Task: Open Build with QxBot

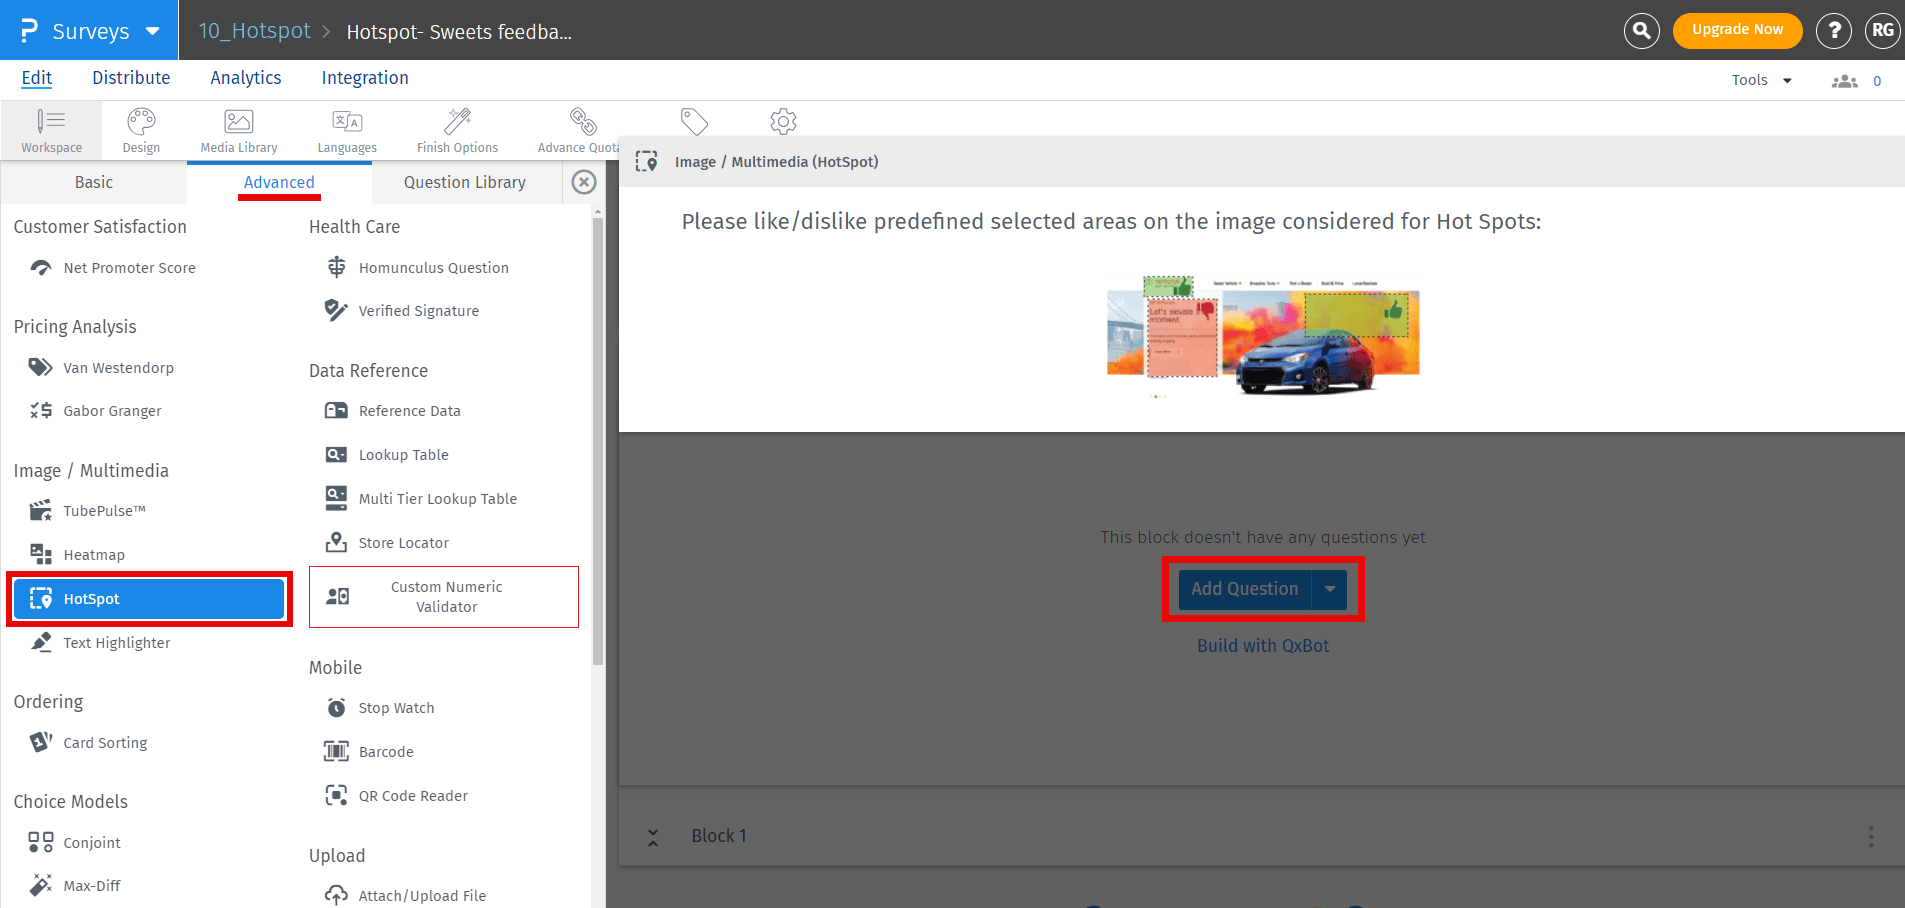Action: tap(1262, 645)
